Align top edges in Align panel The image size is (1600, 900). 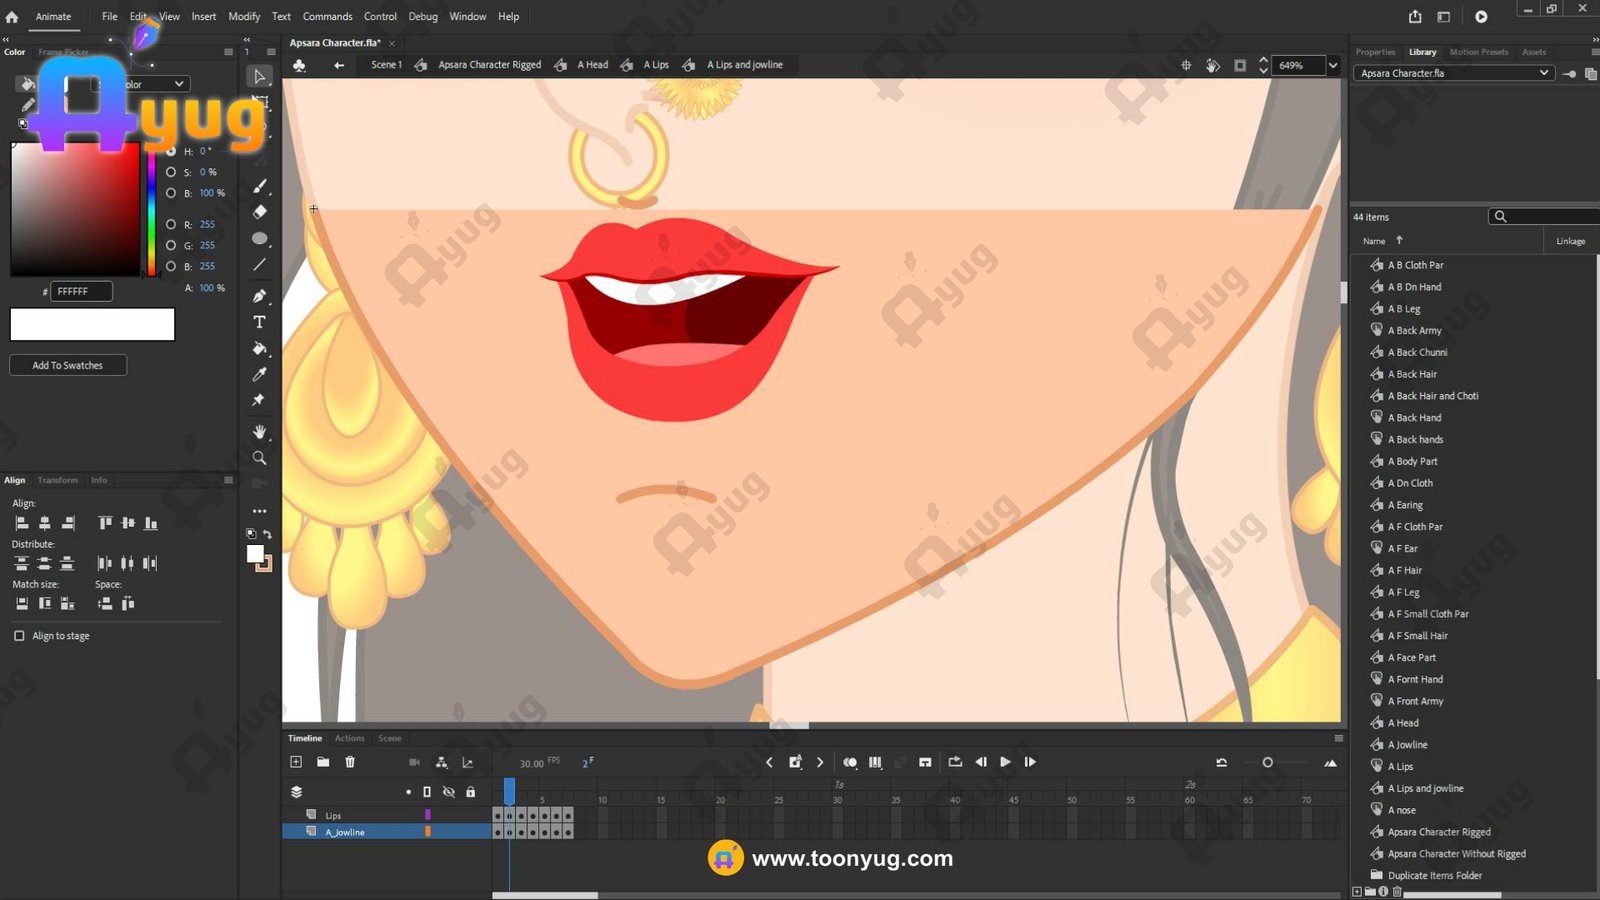click(105, 523)
